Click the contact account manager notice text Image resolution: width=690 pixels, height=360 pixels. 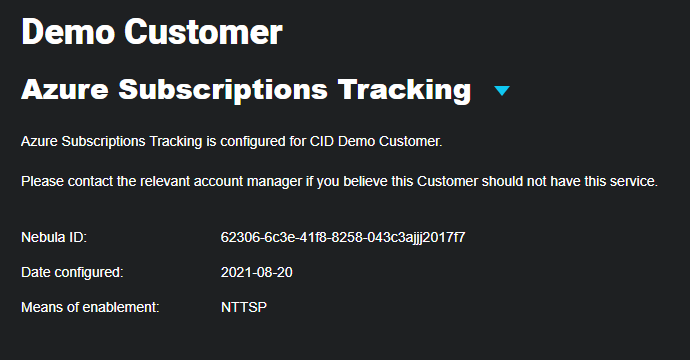[x=339, y=181]
